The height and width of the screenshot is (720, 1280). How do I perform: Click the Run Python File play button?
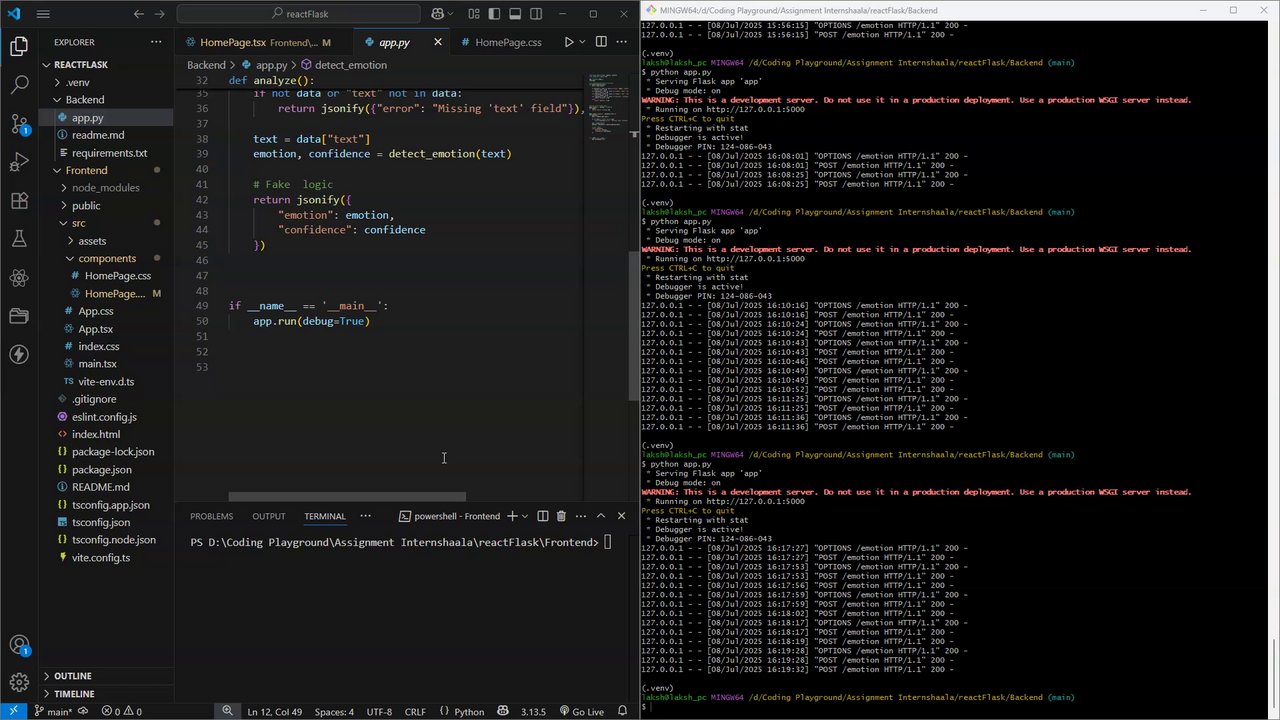point(568,42)
